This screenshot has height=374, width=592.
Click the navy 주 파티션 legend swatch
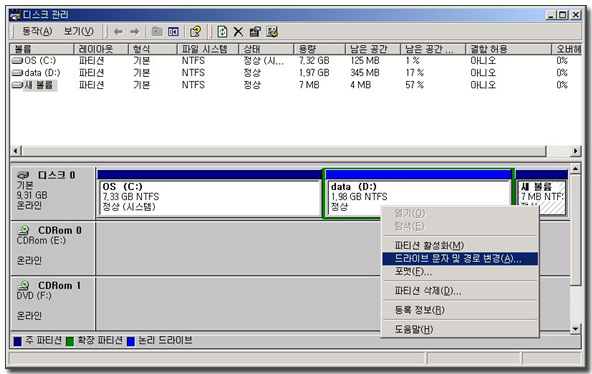[18, 341]
